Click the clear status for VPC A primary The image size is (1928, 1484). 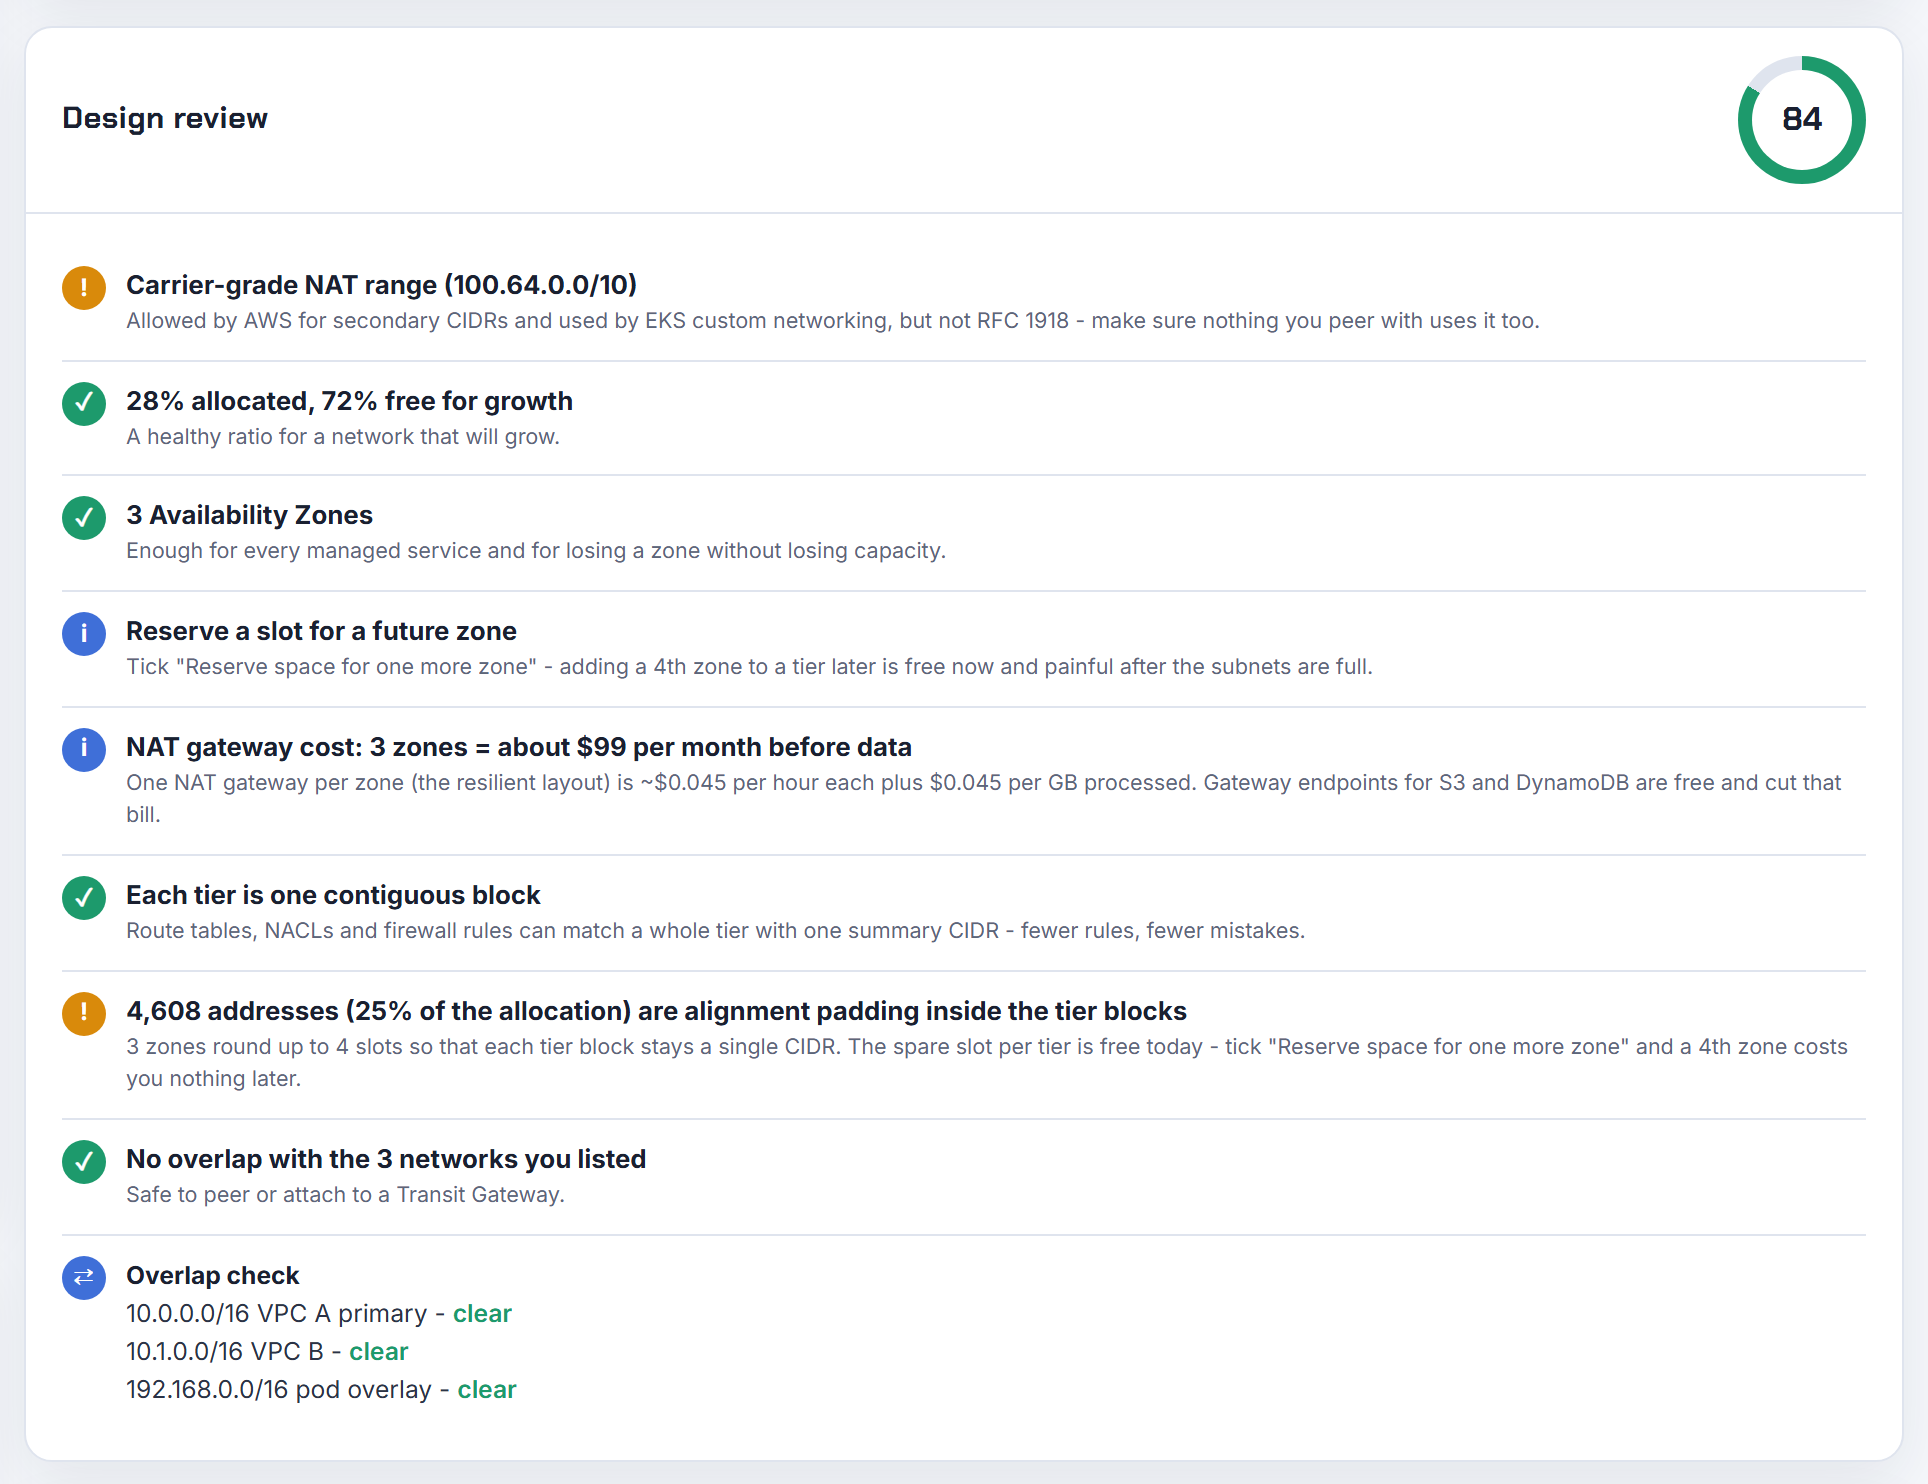click(482, 1313)
